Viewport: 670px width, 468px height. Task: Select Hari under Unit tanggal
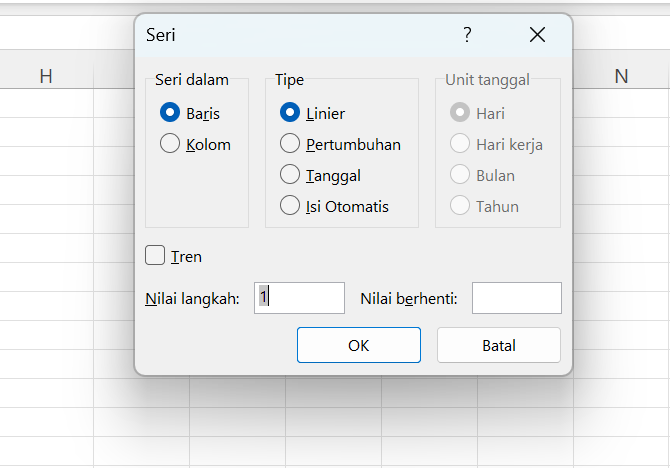pos(460,113)
